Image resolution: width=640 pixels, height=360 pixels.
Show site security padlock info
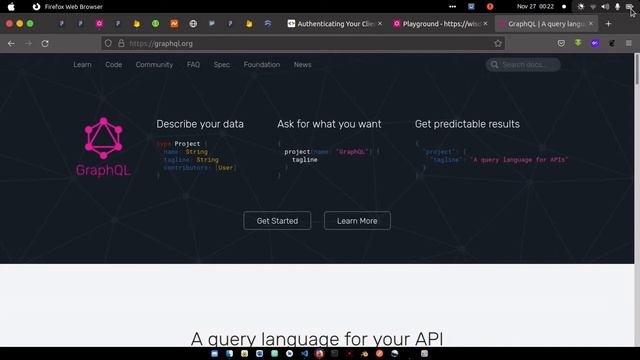click(x=121, y=43)
